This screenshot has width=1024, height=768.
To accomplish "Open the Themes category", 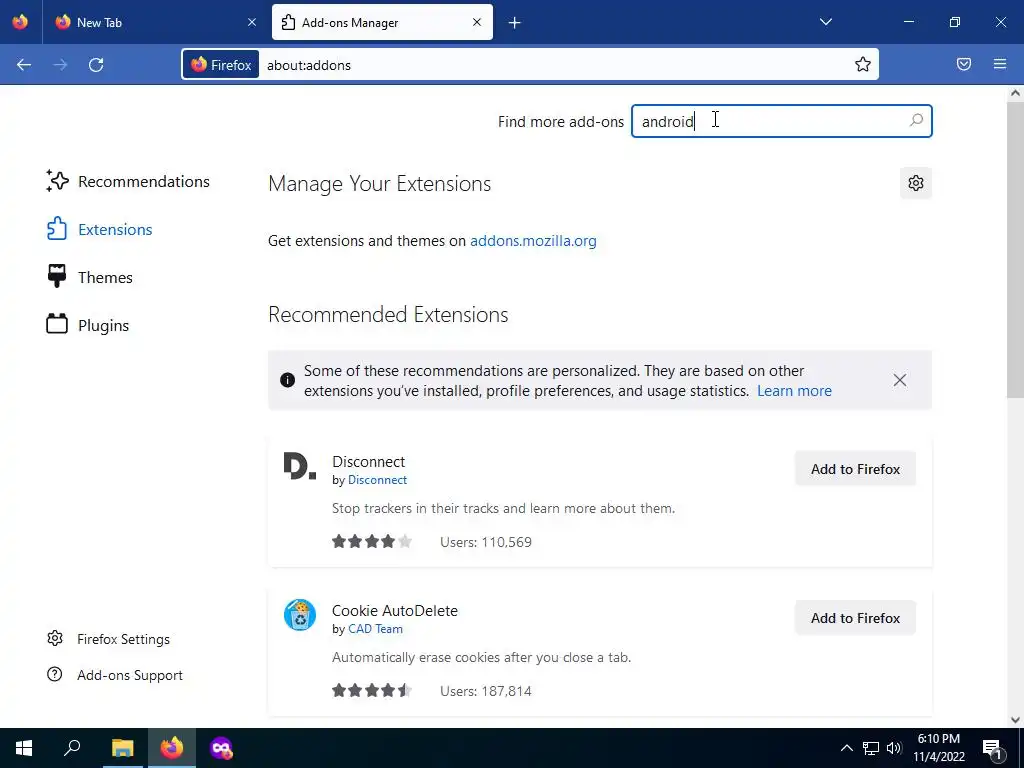I will [x=89, y=278].
